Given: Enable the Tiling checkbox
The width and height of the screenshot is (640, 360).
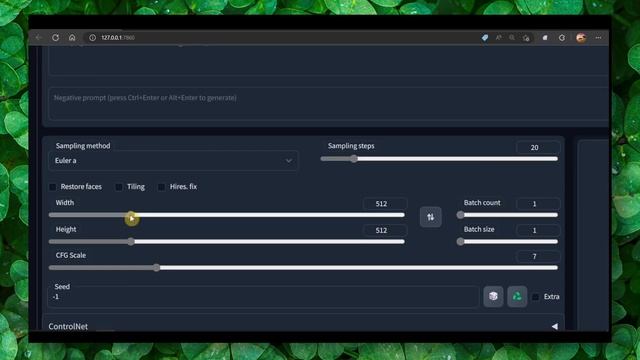Looking at the screenshot, I should click(x=119, y=187).
